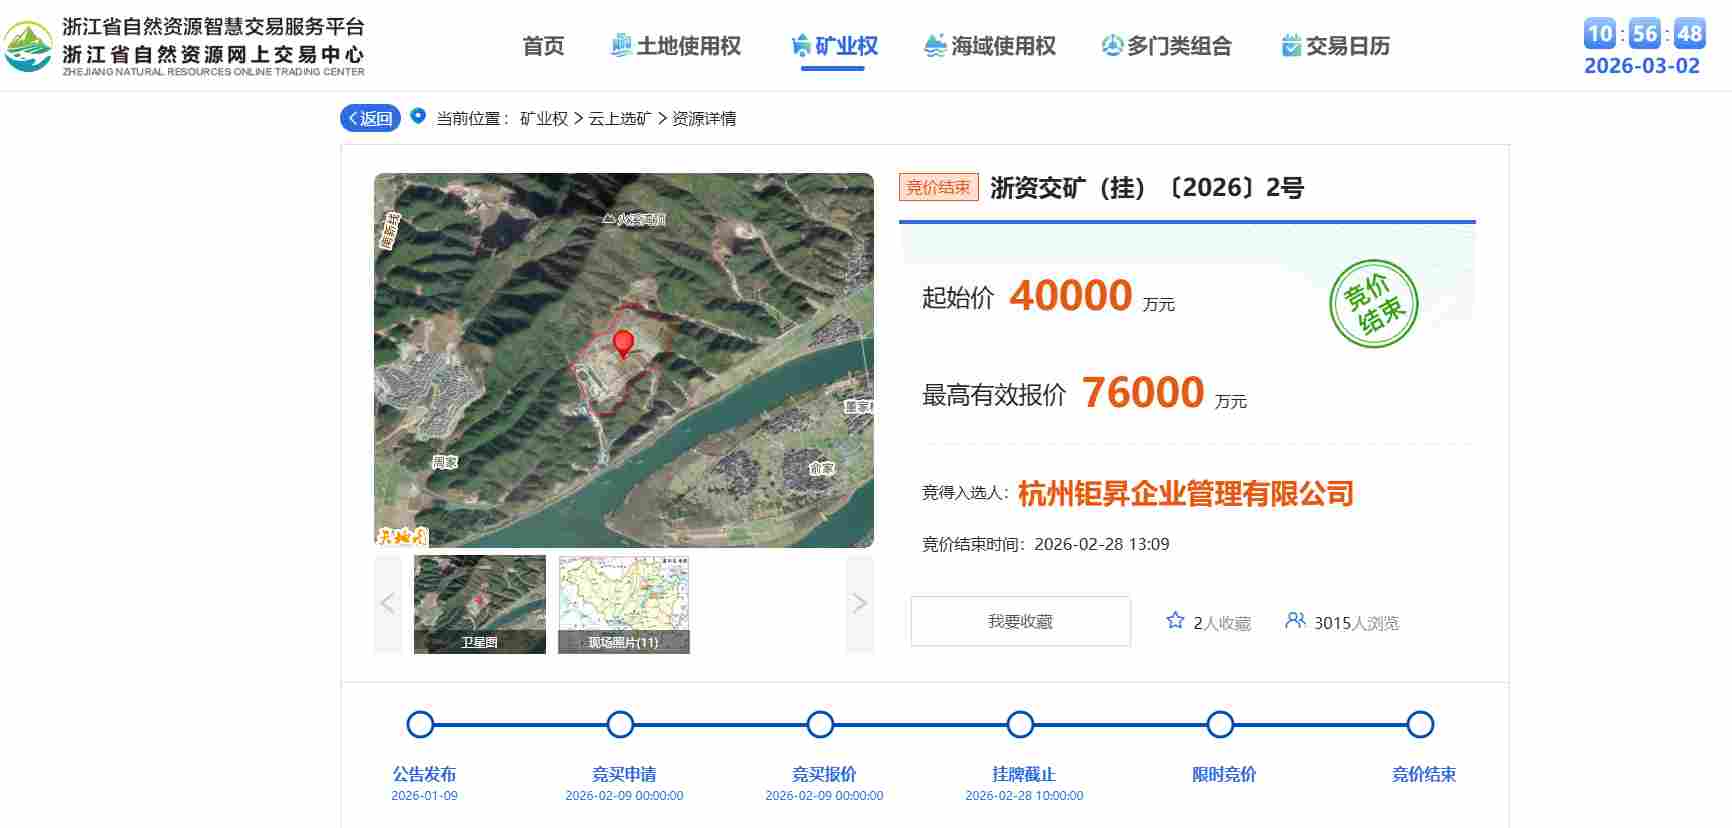Click the 我要收藏 button

tap(1021, 621)
